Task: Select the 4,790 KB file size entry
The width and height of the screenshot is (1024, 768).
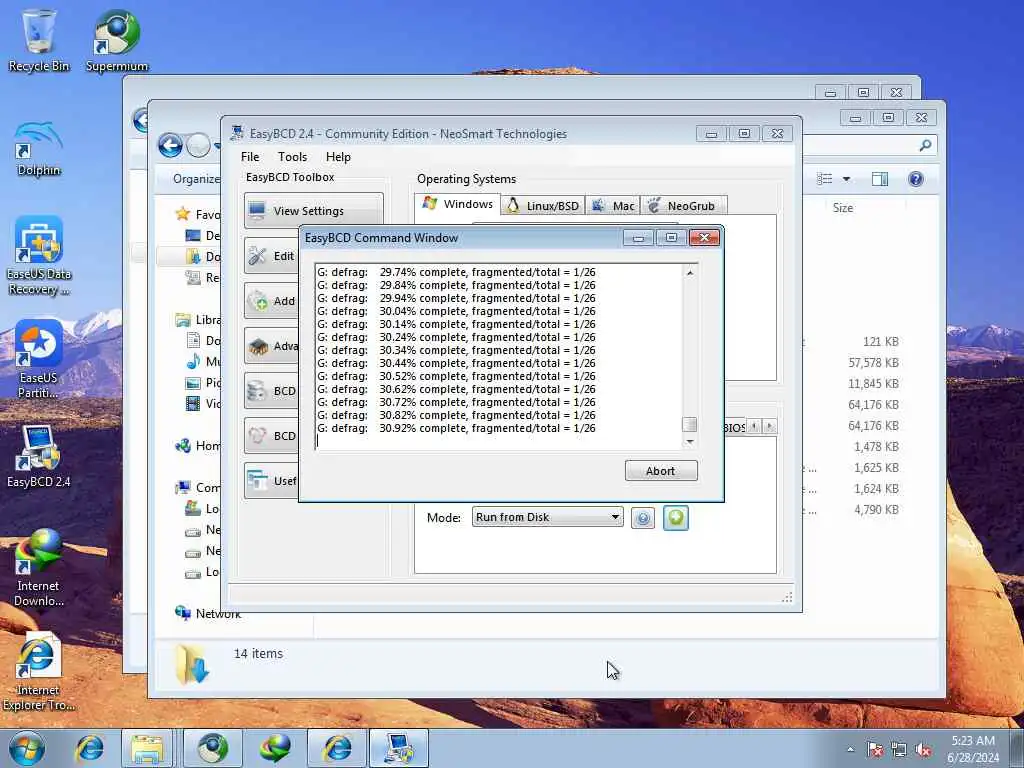Action: click(876, 509)
